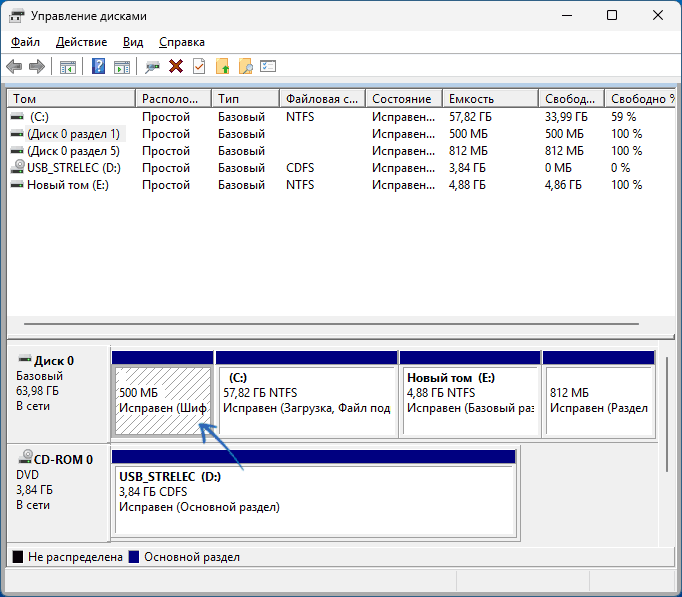Click the CD-ROM 0 disk label panel
The image size is (682, 597).
(x=58, y=492)
